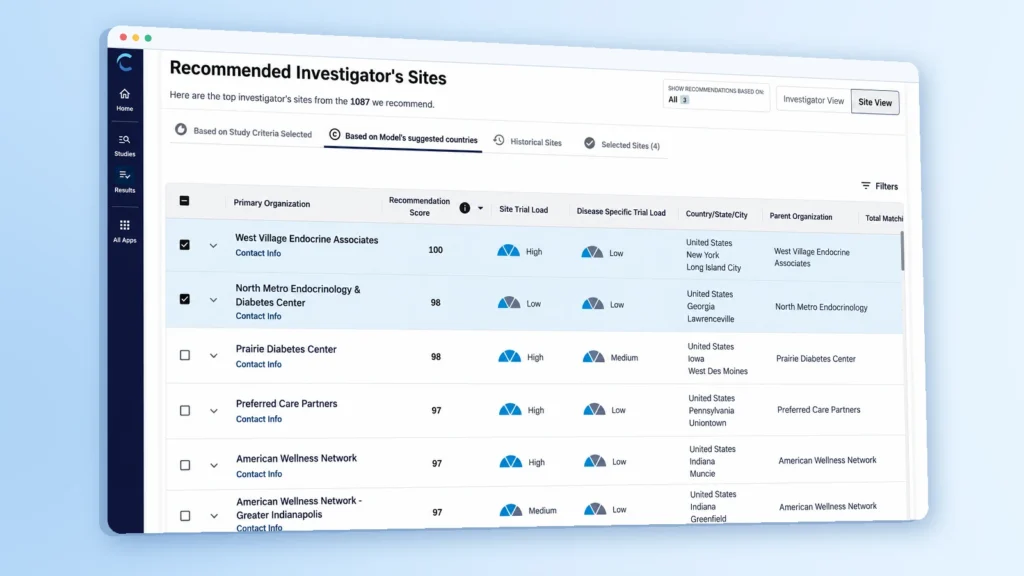Viewport: 1024px width, 576px height.
Task: Check the Prairie Diabetes Center checkbox
Action: tap(185, 355)
